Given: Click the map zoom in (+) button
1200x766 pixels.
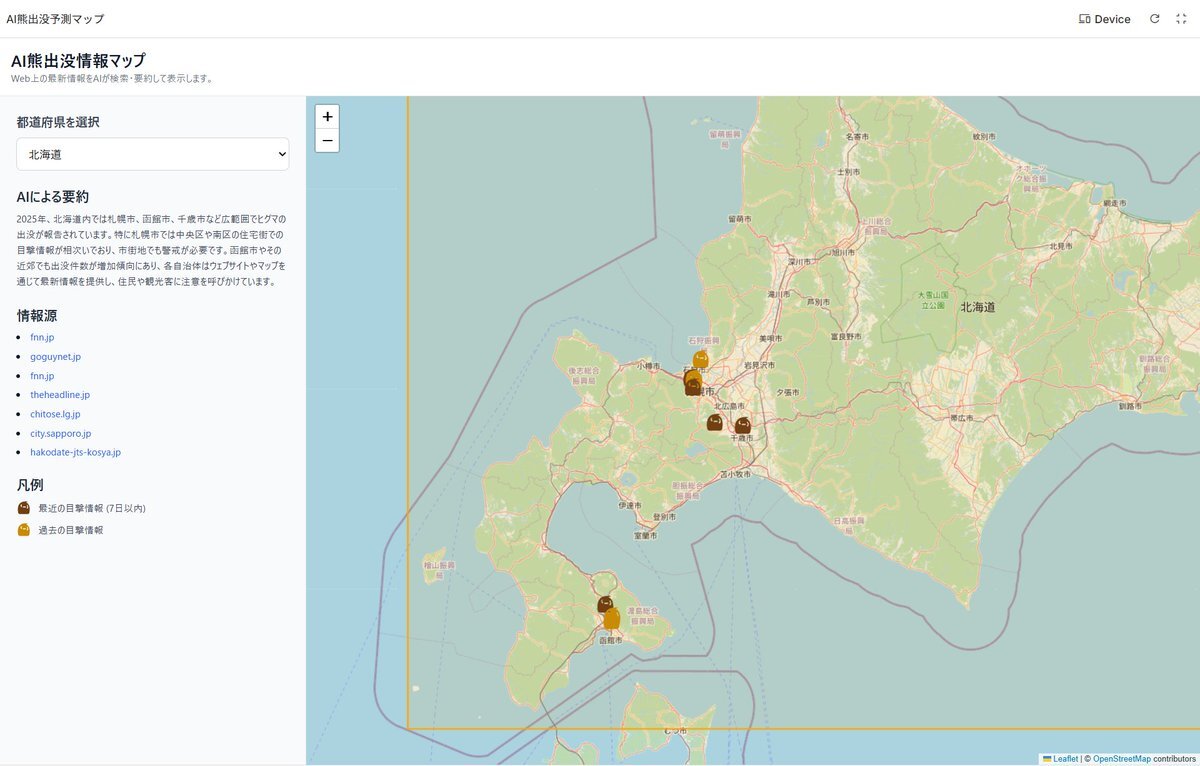Looking at the screenshot, I should [x=327, y=116].
